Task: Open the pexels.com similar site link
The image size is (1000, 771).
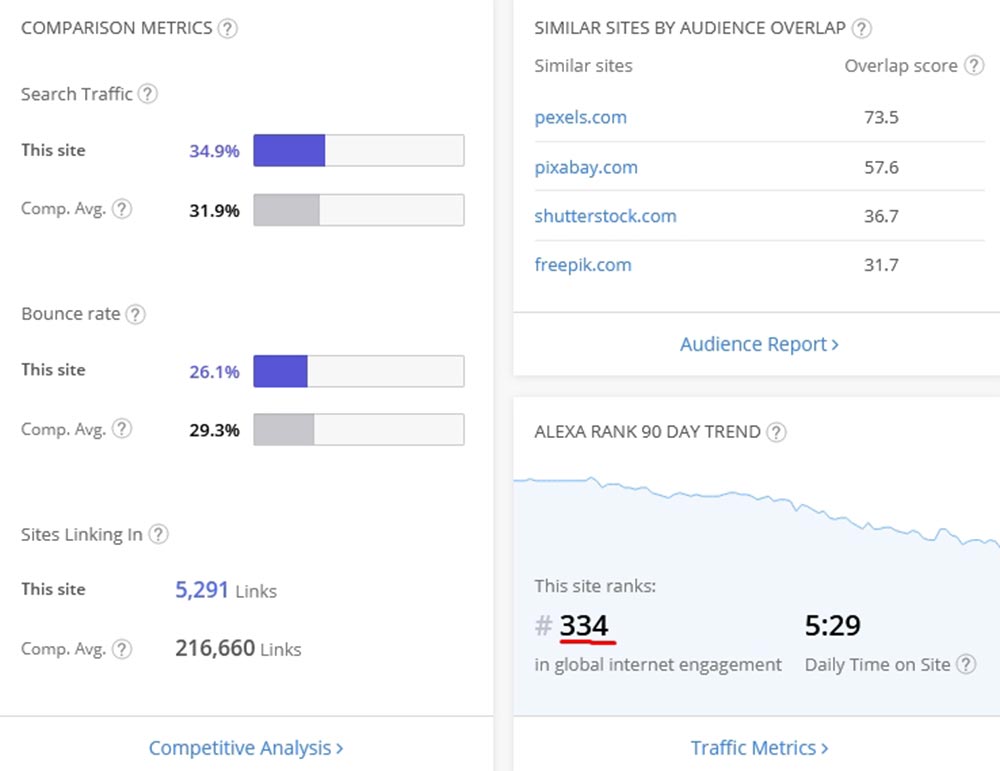Action: point(580,117)
